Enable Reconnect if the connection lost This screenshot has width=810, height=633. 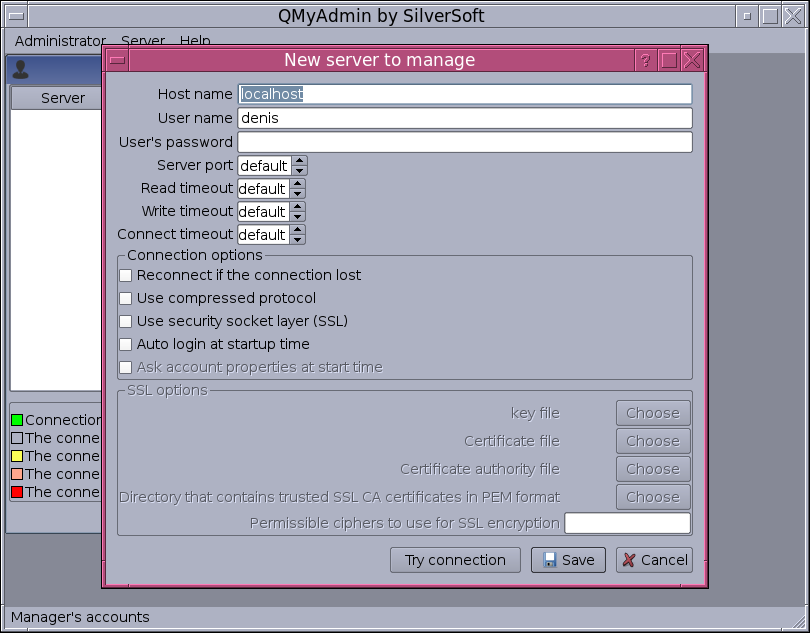[126, 275]
